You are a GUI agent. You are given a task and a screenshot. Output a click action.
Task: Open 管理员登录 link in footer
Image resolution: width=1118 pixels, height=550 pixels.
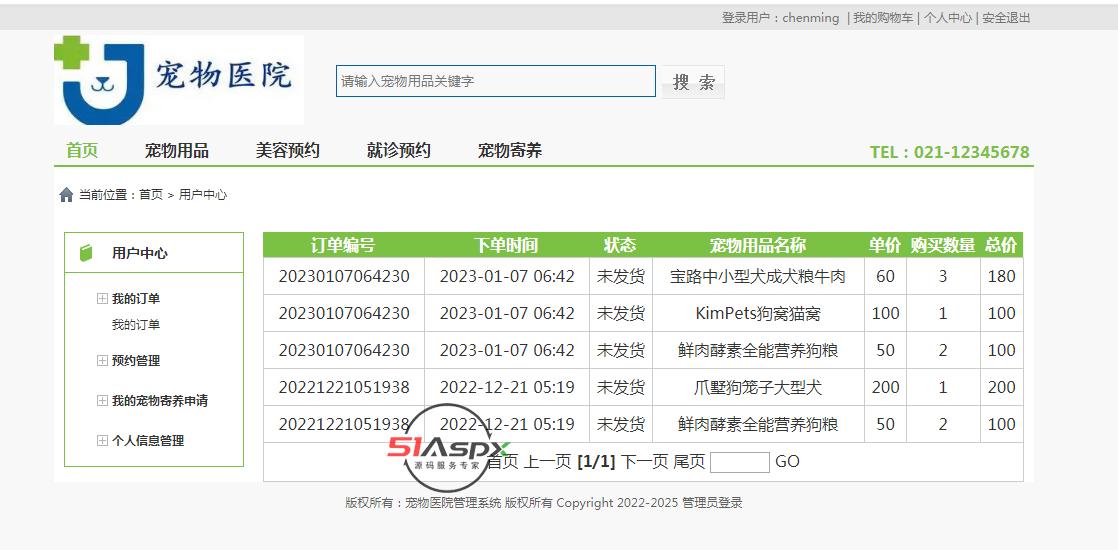tap(712, 503)
